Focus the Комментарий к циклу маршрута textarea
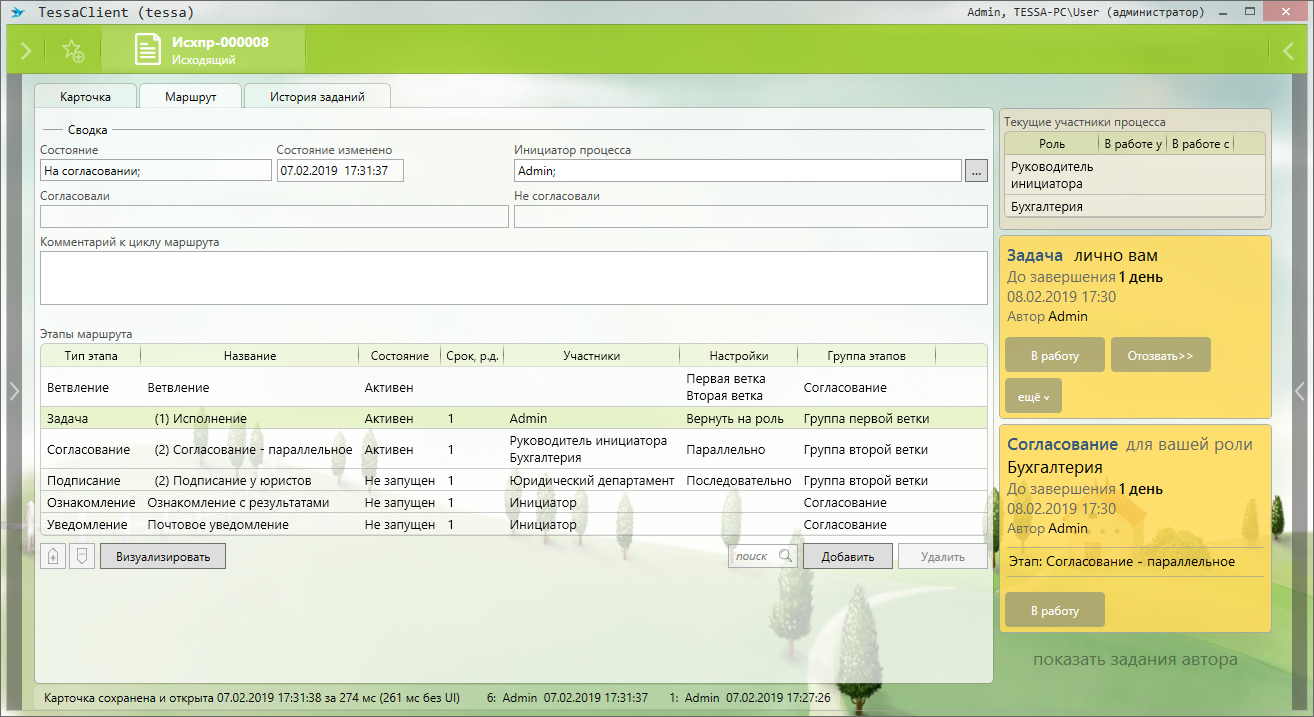The image size is (1314, 717). click(x=514, y=277)
